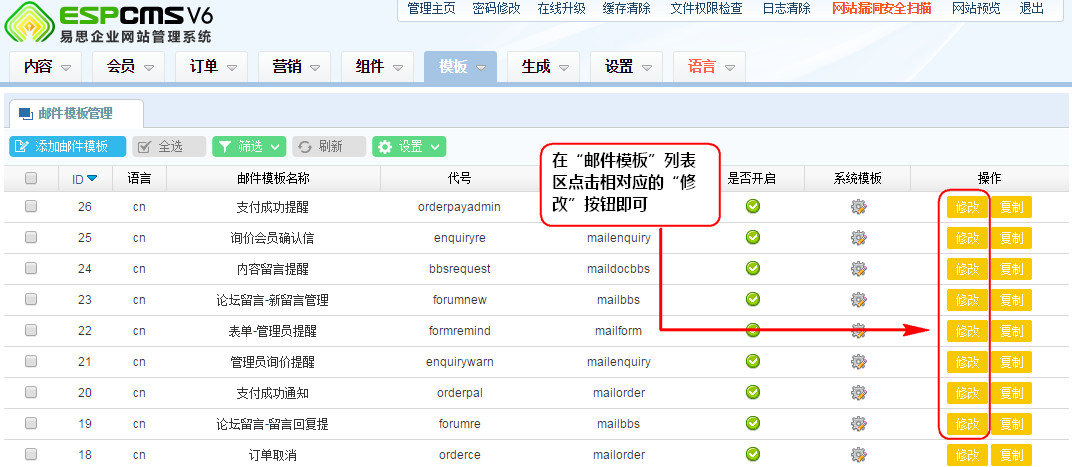Open the 模板 menu dropdown
This screenshot has height=467, width=1072.
(461, 67)
